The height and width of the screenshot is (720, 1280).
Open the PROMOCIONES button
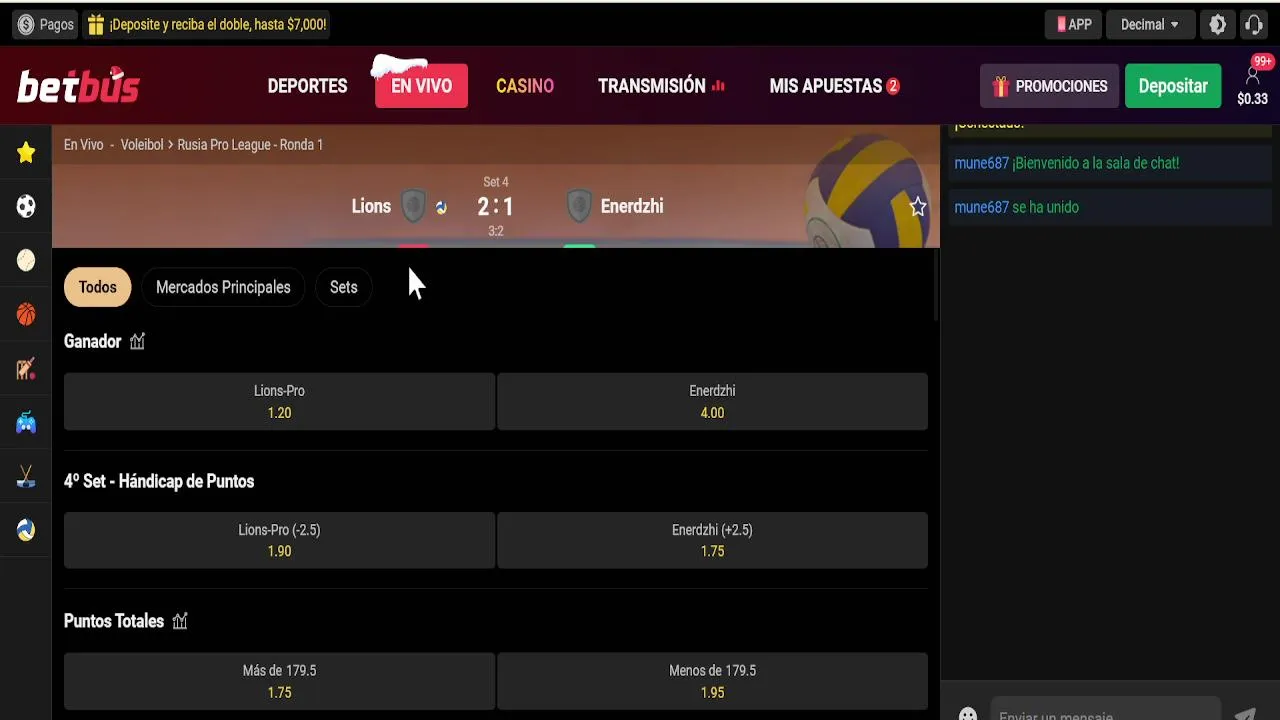click(x=1049, y=86)
